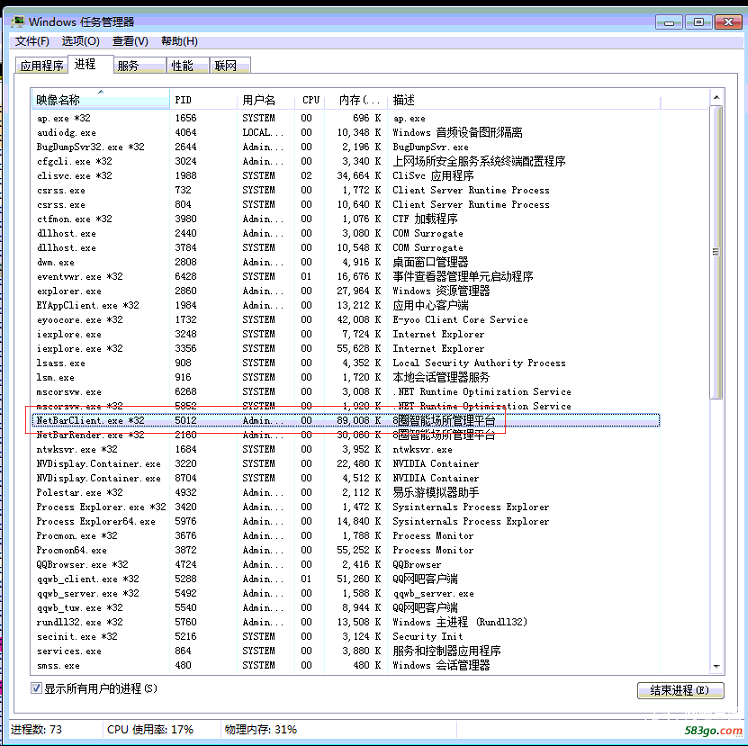
Task: Select EYAppClient.exe *32 process
Action: pos(346,305)
